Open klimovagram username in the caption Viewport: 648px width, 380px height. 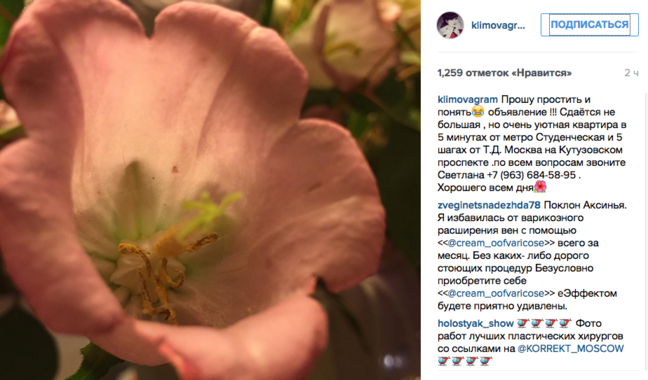pyautogui.click(x=467, y=100)
